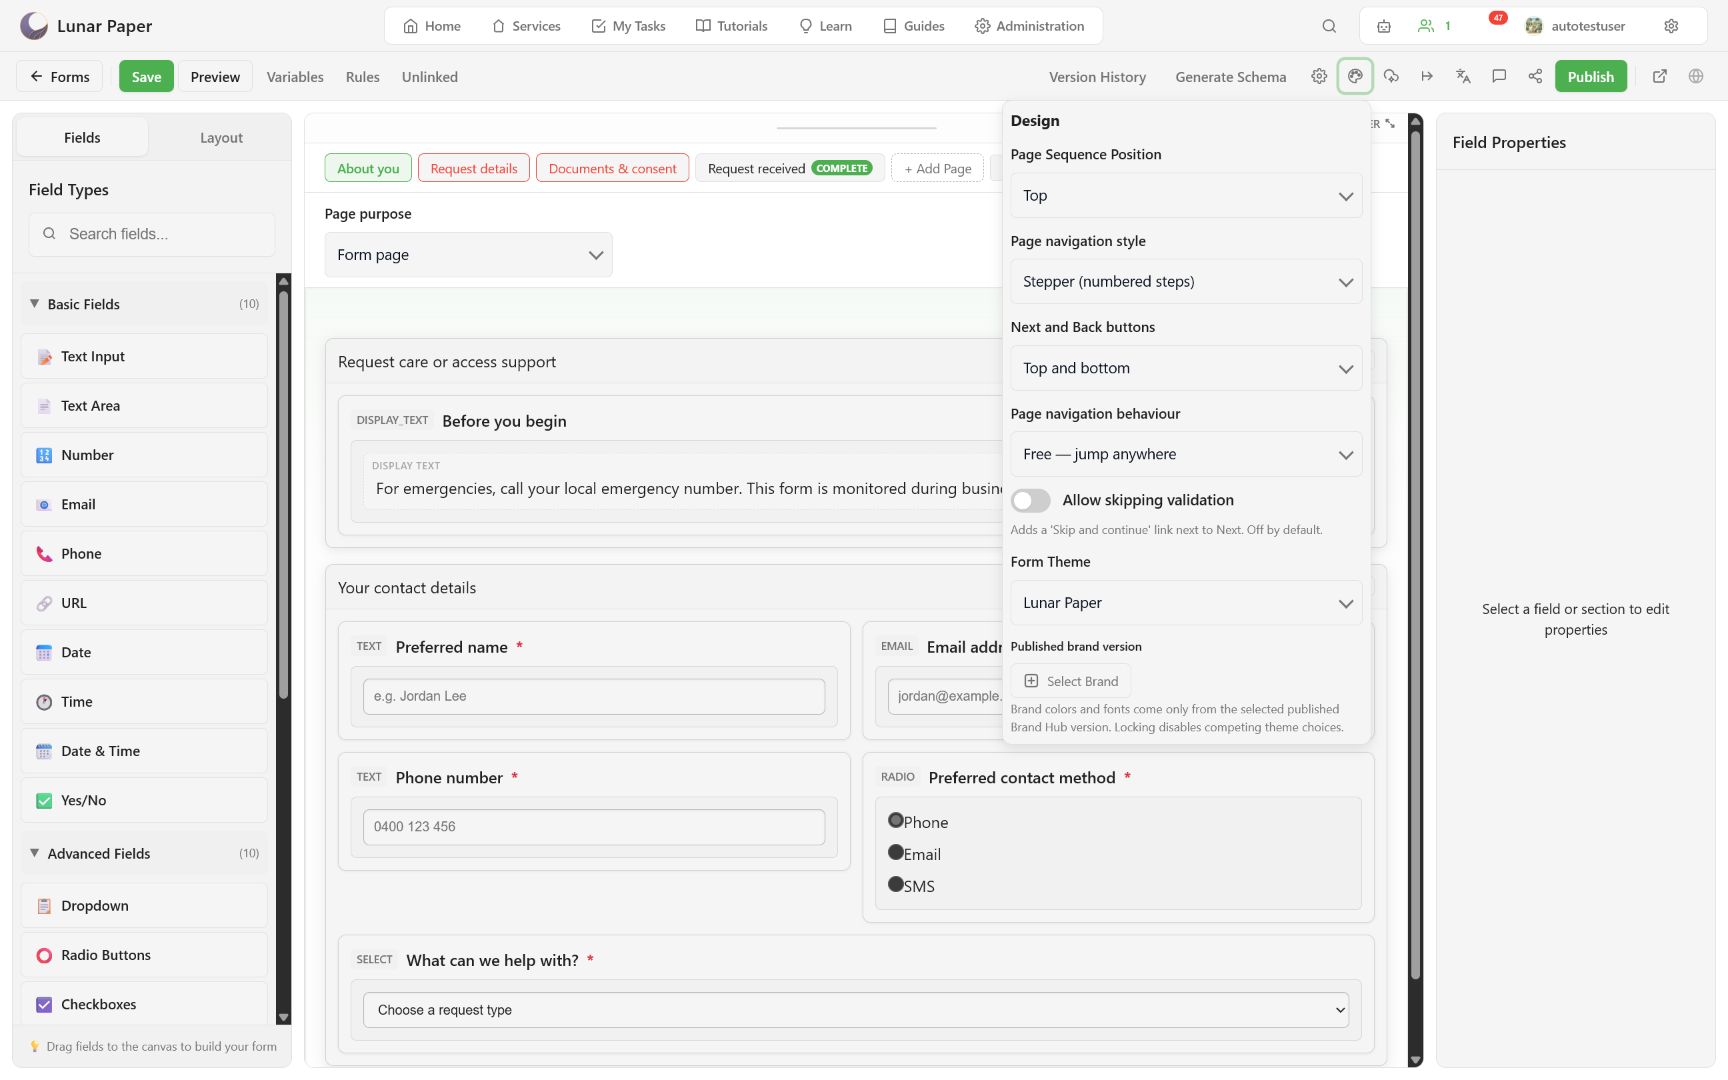Click the robot assistant icon in header

(x=1384, y=26)
